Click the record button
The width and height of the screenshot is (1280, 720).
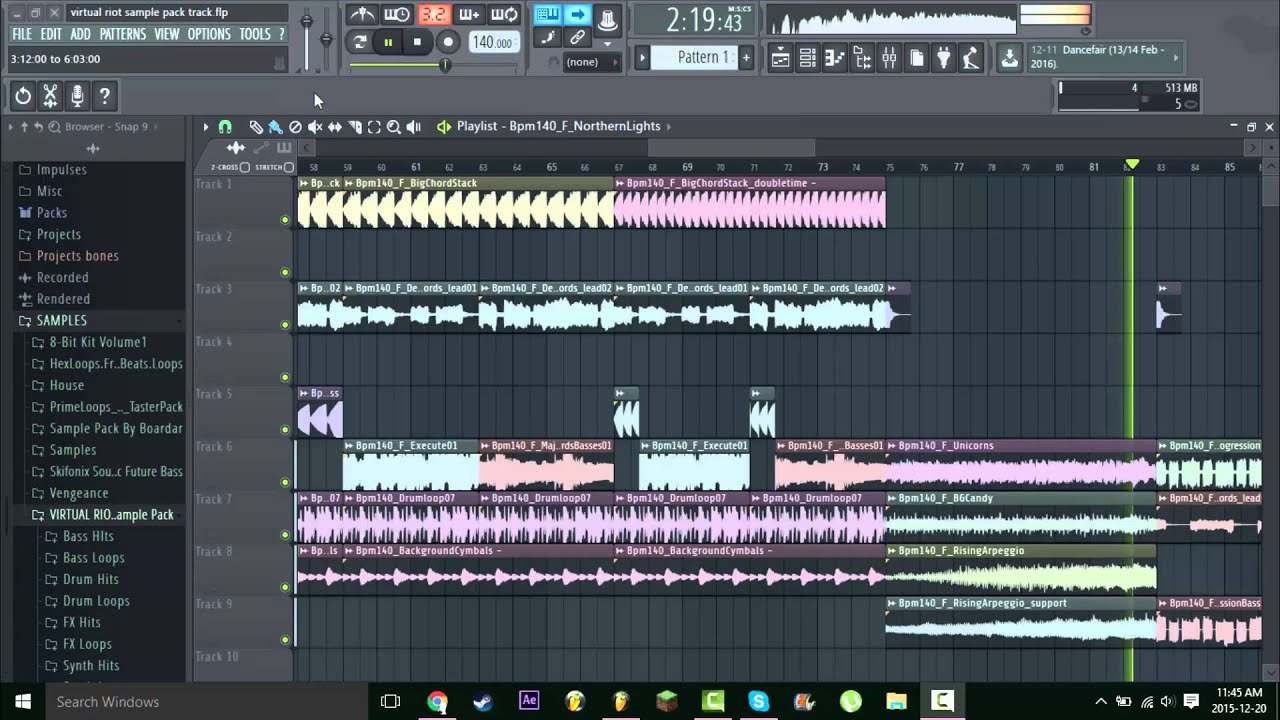(x=448, y=42)
